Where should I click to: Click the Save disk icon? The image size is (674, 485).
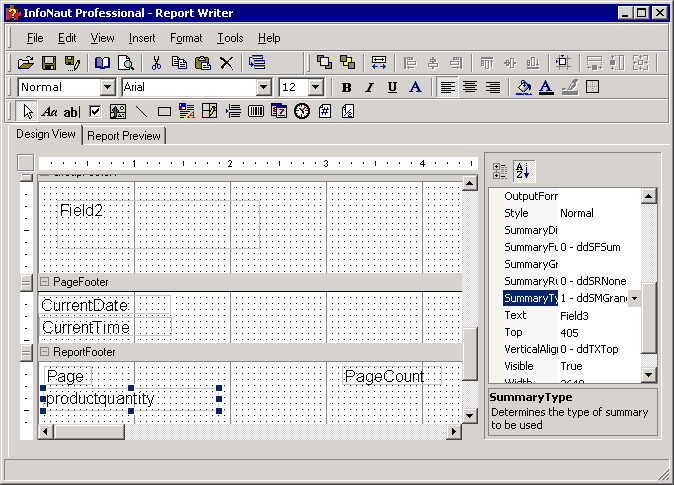click(x=48, y=63)
